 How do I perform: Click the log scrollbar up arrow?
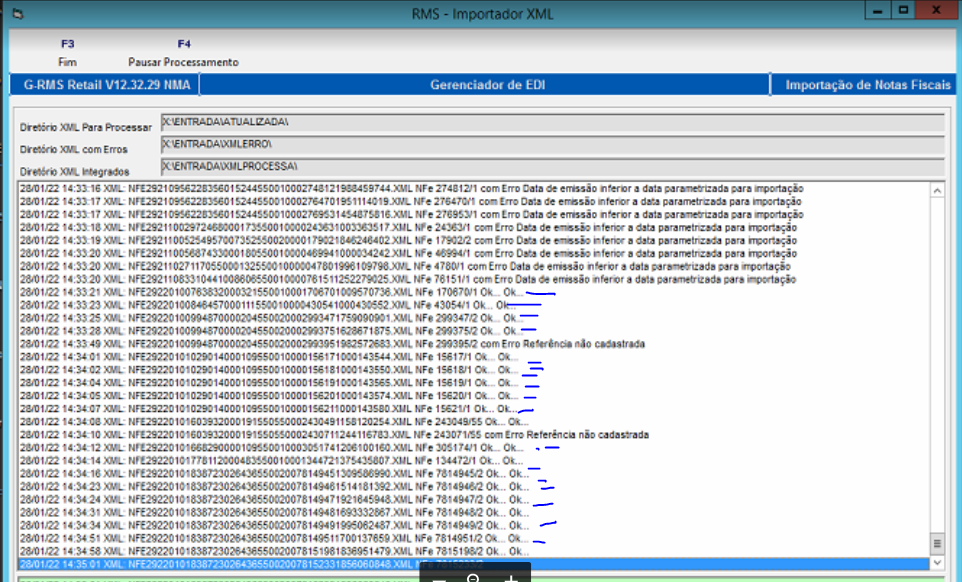937,191
